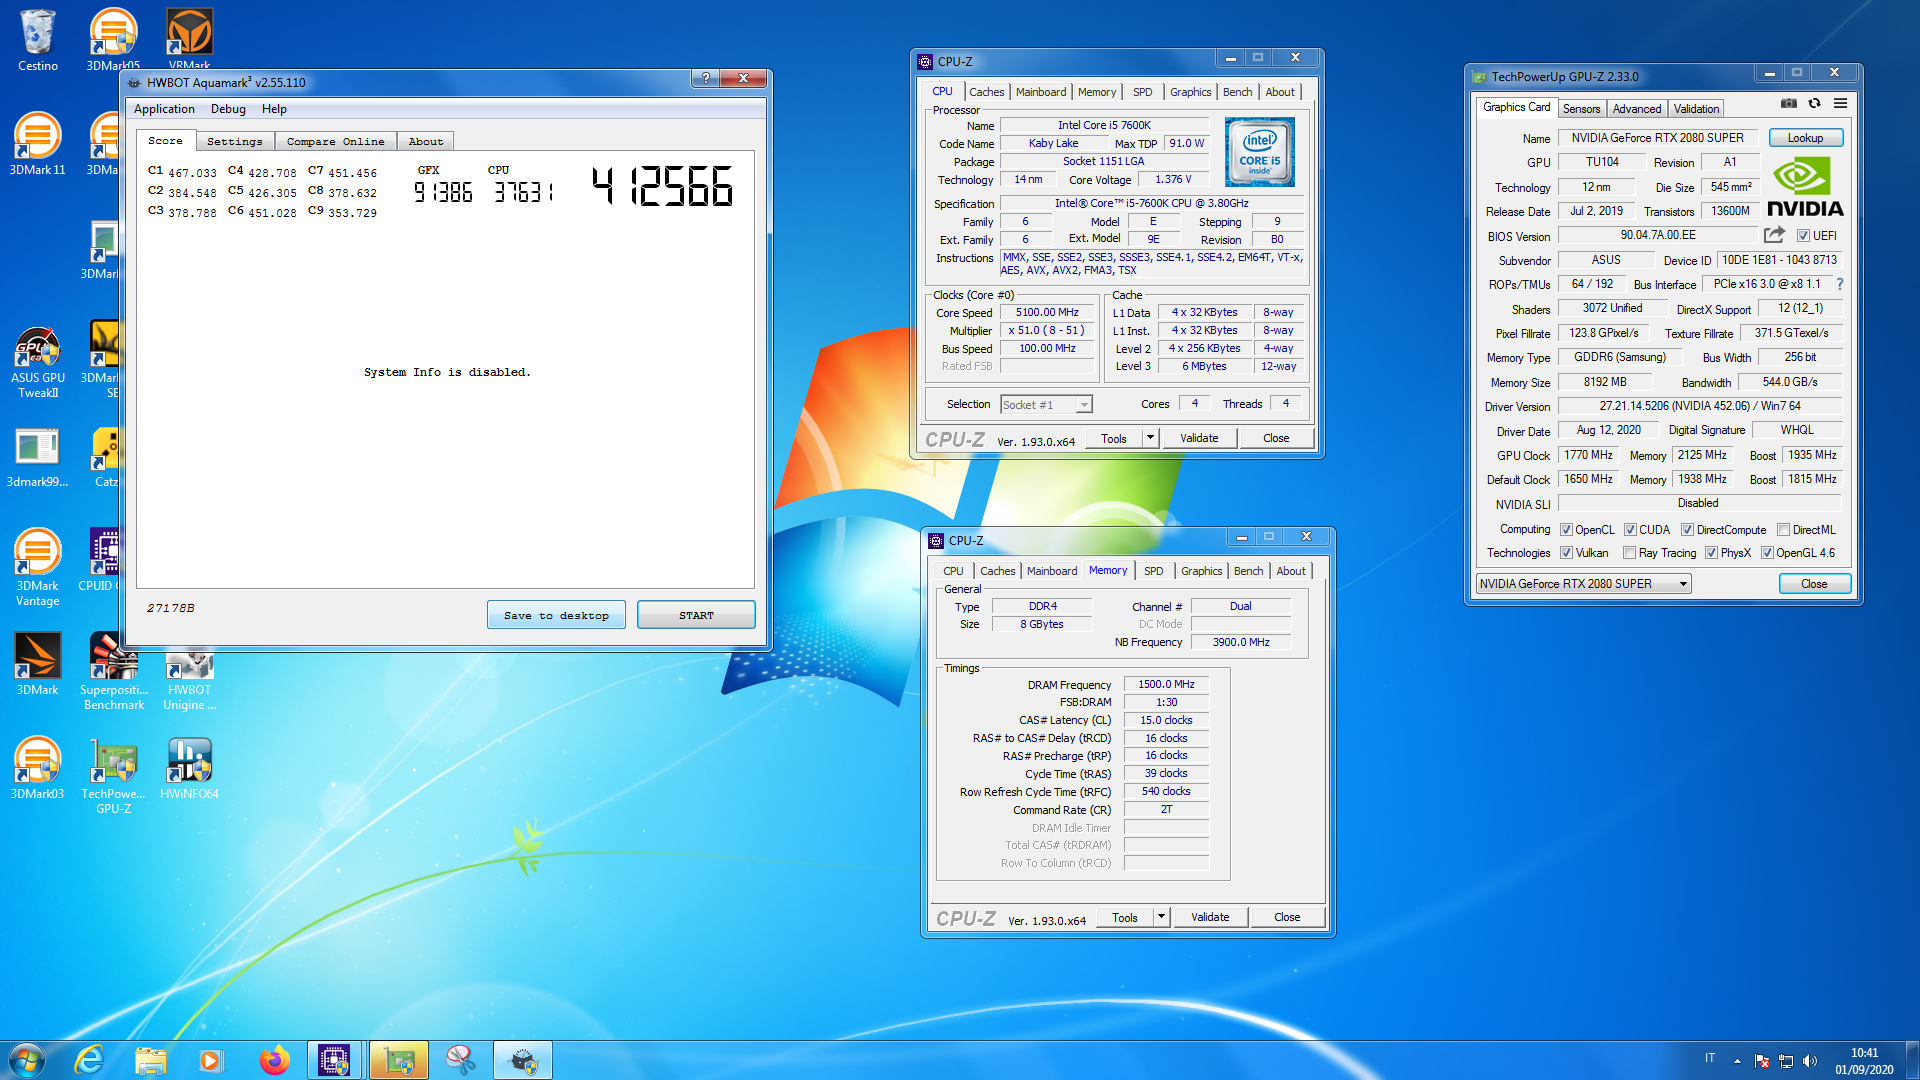Image resolution: width=1920 pixels, height=1080 pixels.
Task: Click the IT language indicator in the taskbar
Action: [x=1709, y=1058]
